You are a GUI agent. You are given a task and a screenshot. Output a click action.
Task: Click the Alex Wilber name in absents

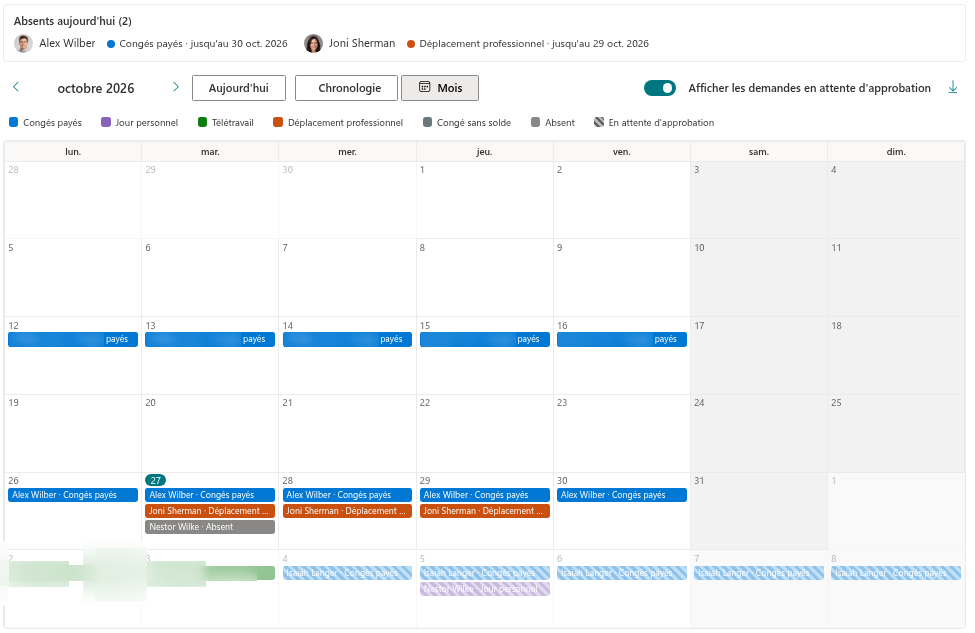click(67, 43)
